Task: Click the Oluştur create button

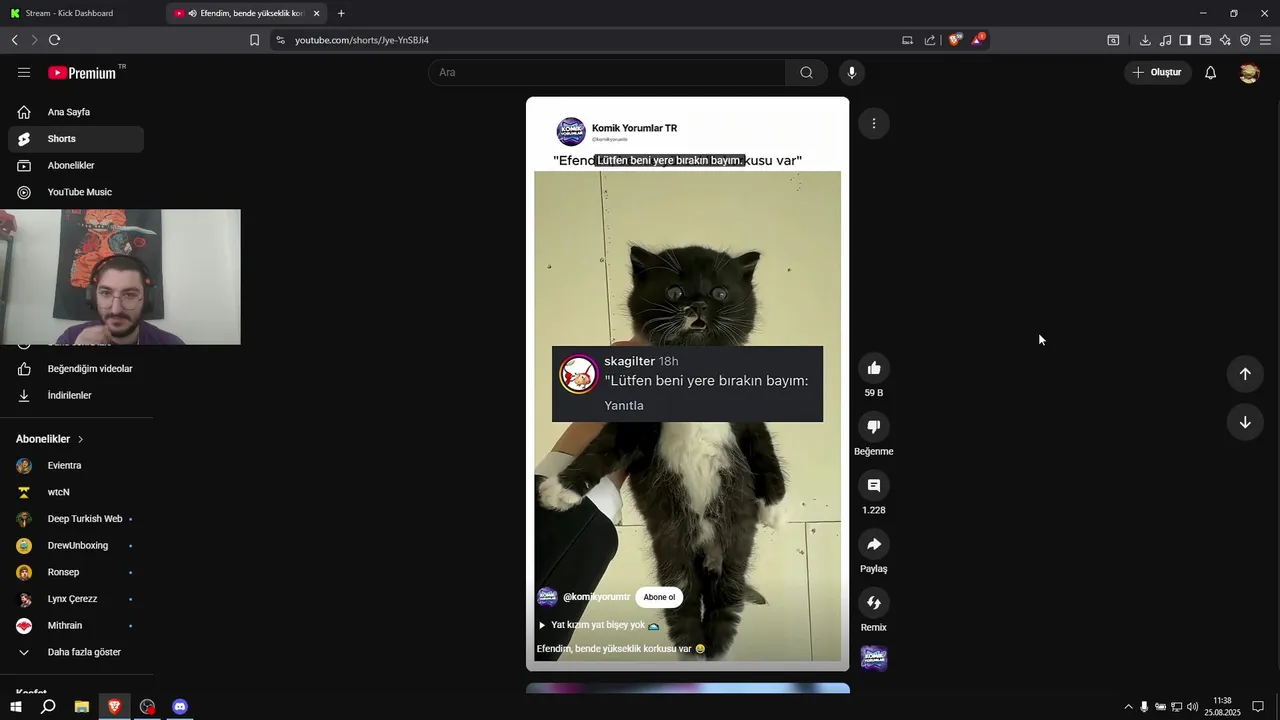Action: pos(1157,72)
